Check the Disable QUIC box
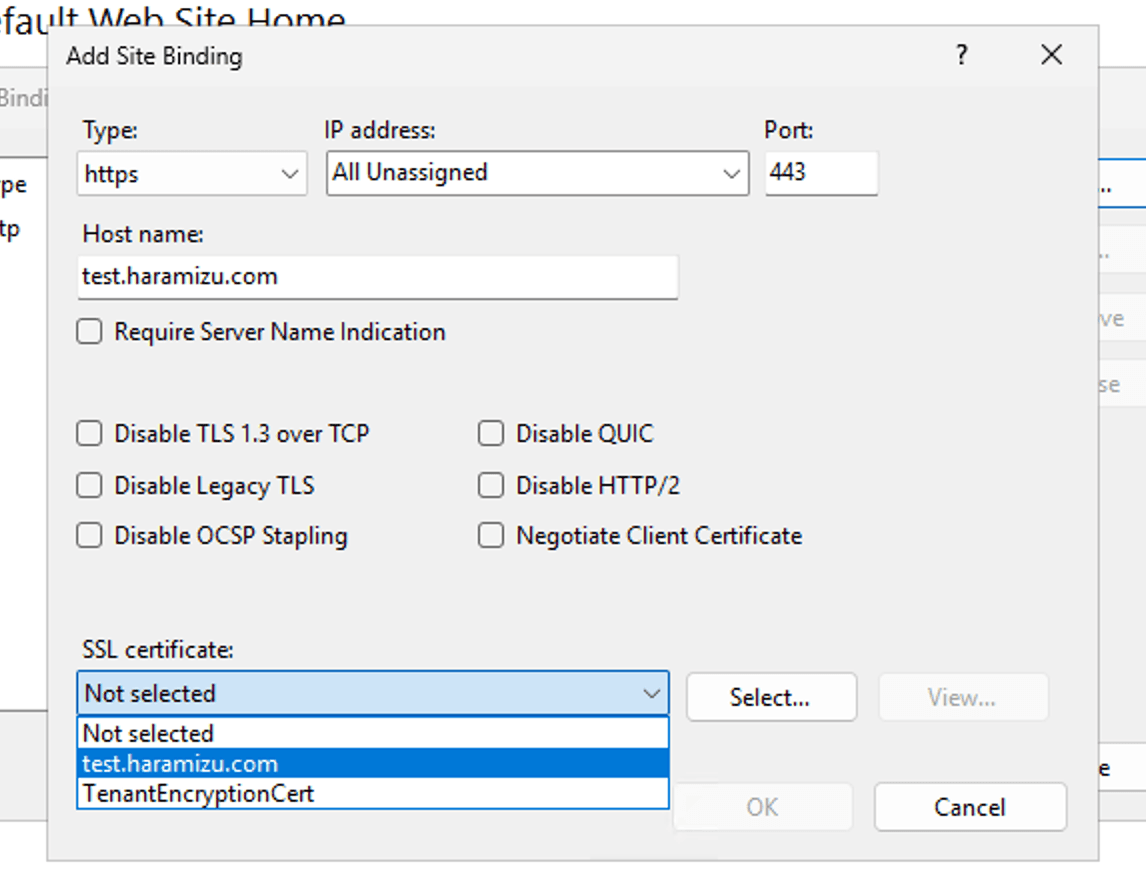 pos(491,434)
